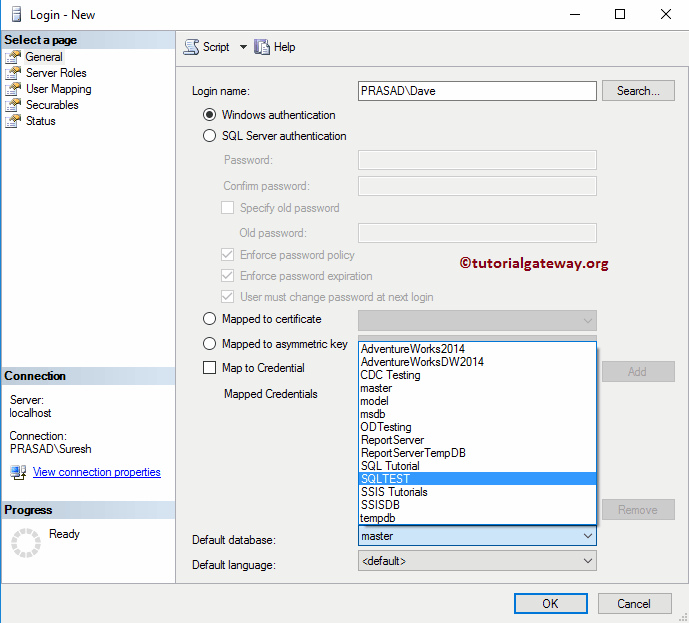Open the Default language dropdown
The height and width of the screenshot is (623, 689).
point(587,561)
